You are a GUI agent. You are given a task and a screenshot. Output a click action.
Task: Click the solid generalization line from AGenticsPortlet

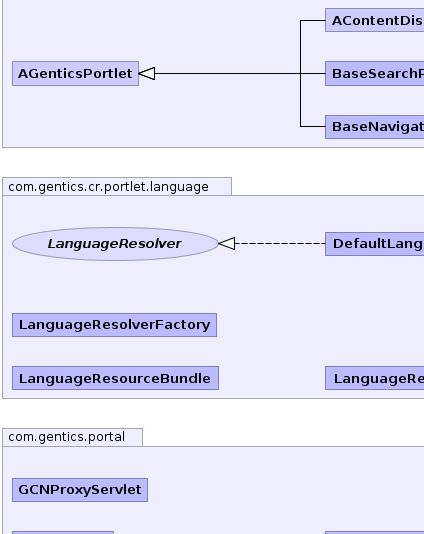[x=227, y=74]
